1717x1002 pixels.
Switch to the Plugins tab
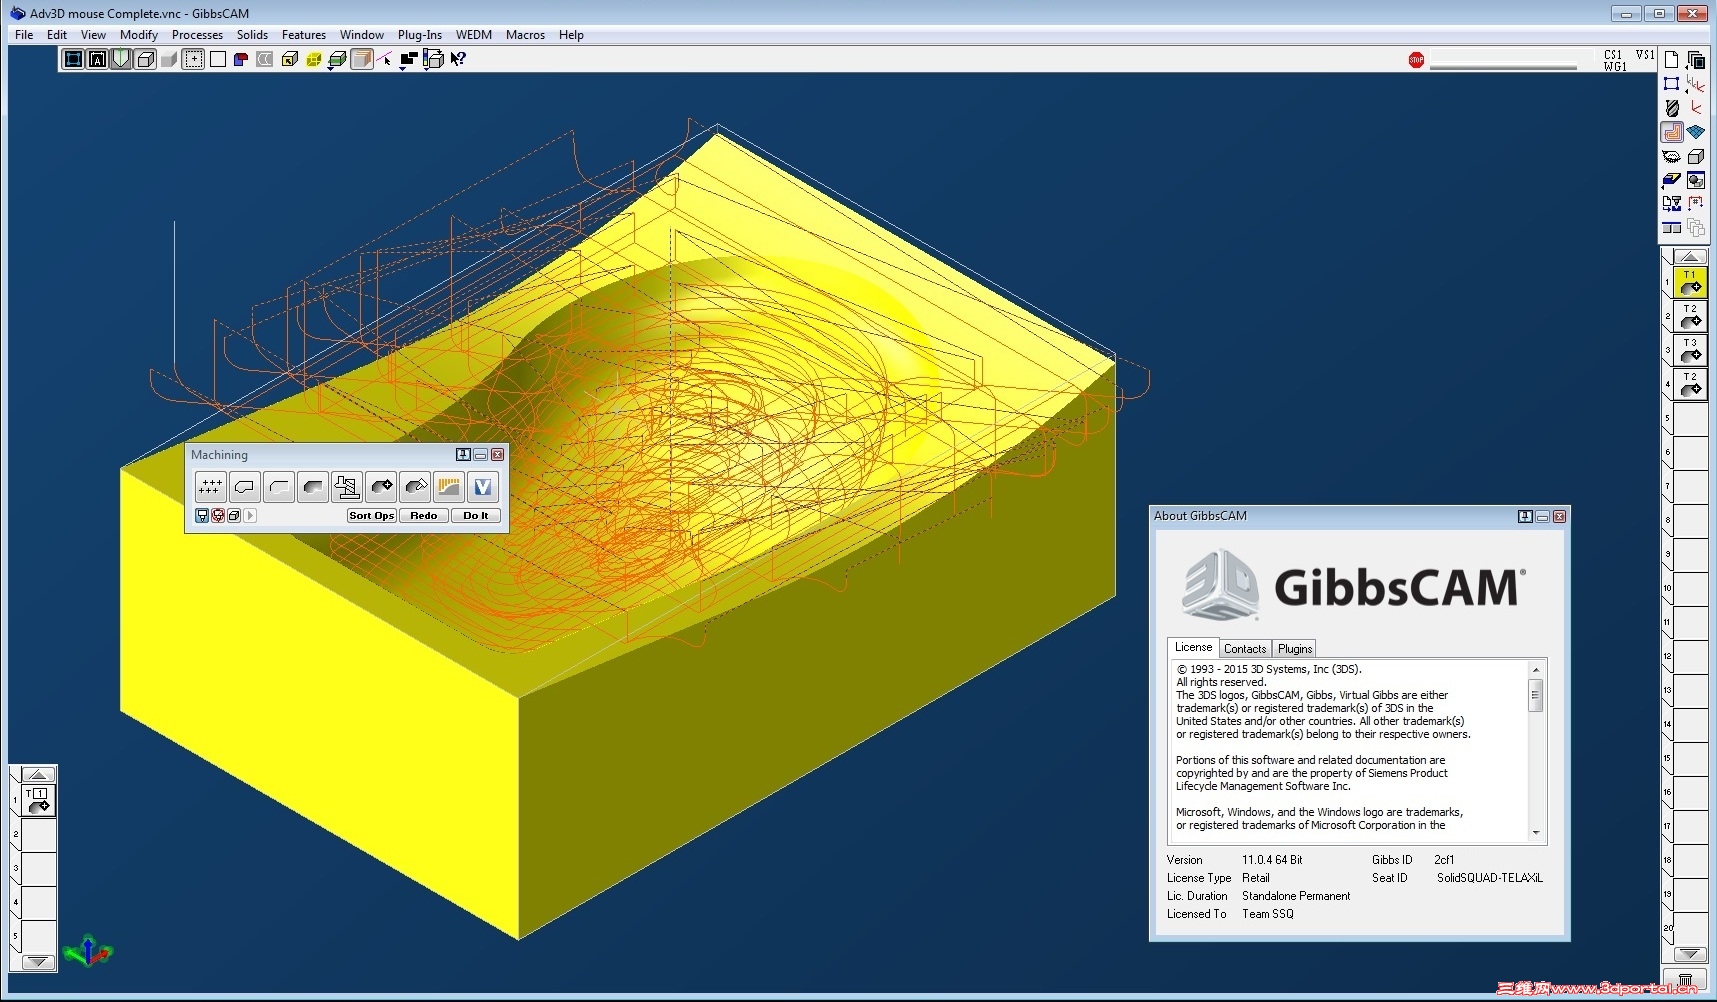pyautogui.click(x=1295, y=649)
